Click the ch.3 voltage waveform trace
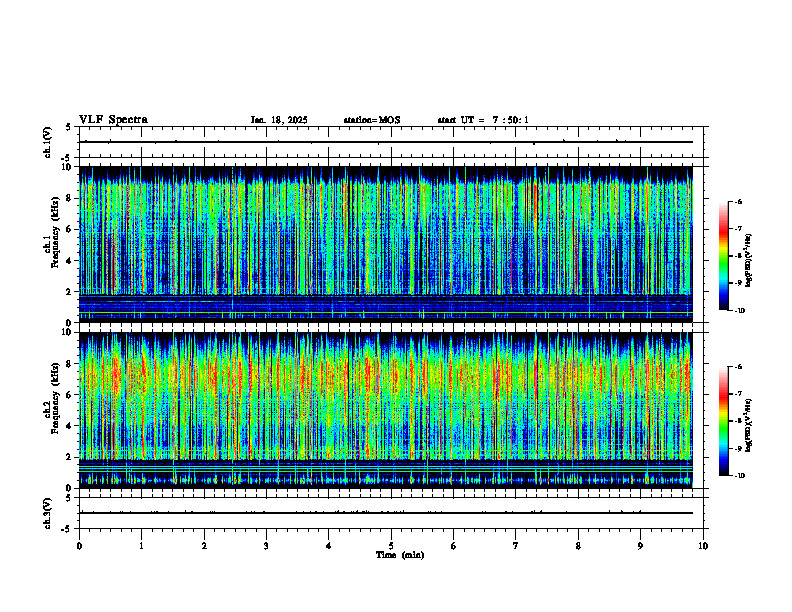This screenshot has width=792, height=612. (x=386, y=513)
